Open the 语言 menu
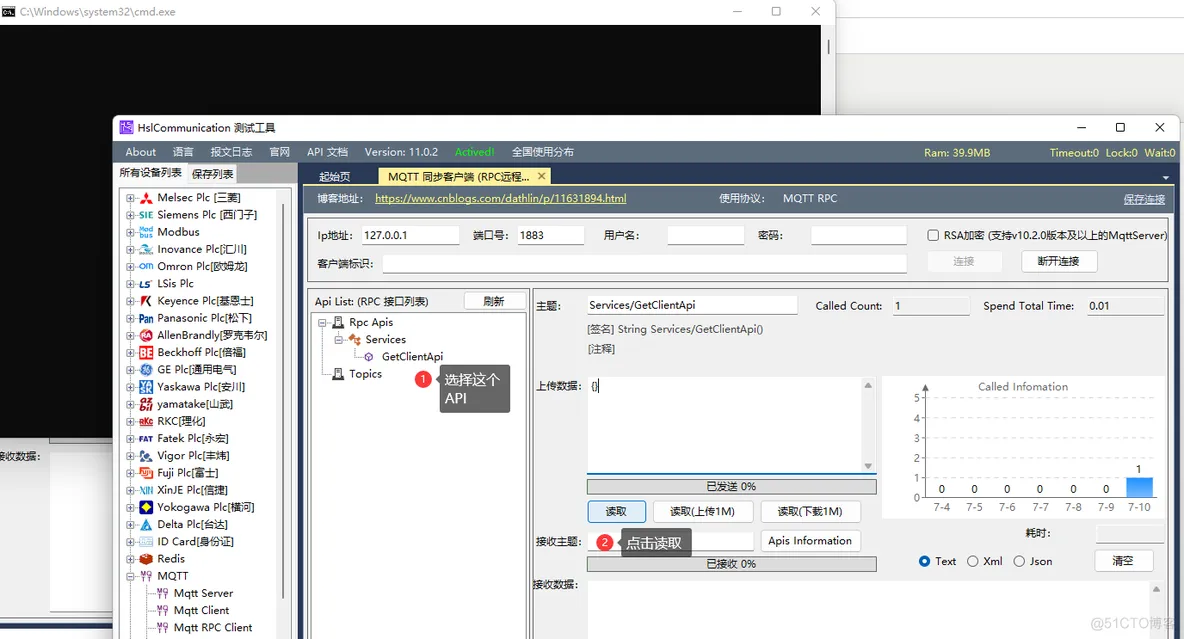Viewport: 1184px width, 639px height. click(183, 152)
